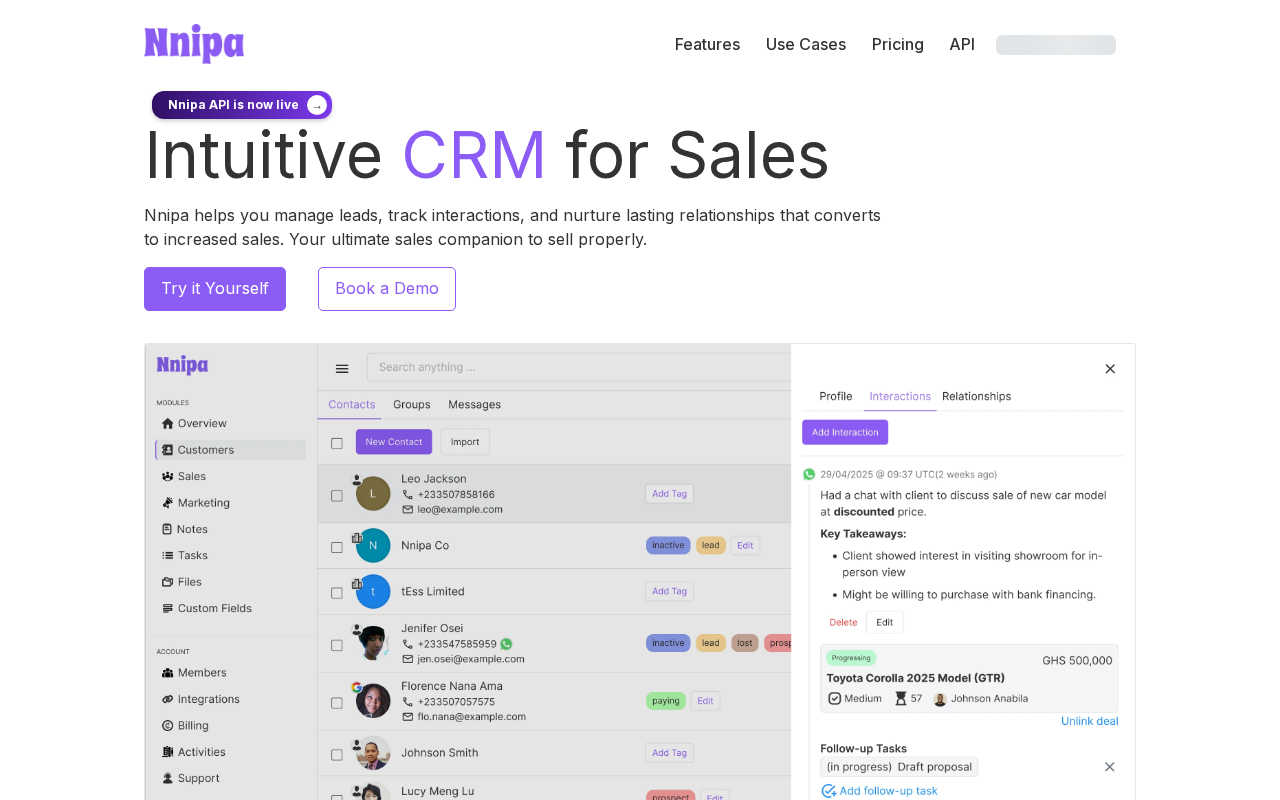Check the Johnson Smith row checkbox
Viewport: 1280px width, 800px height.
pos(337,755)
